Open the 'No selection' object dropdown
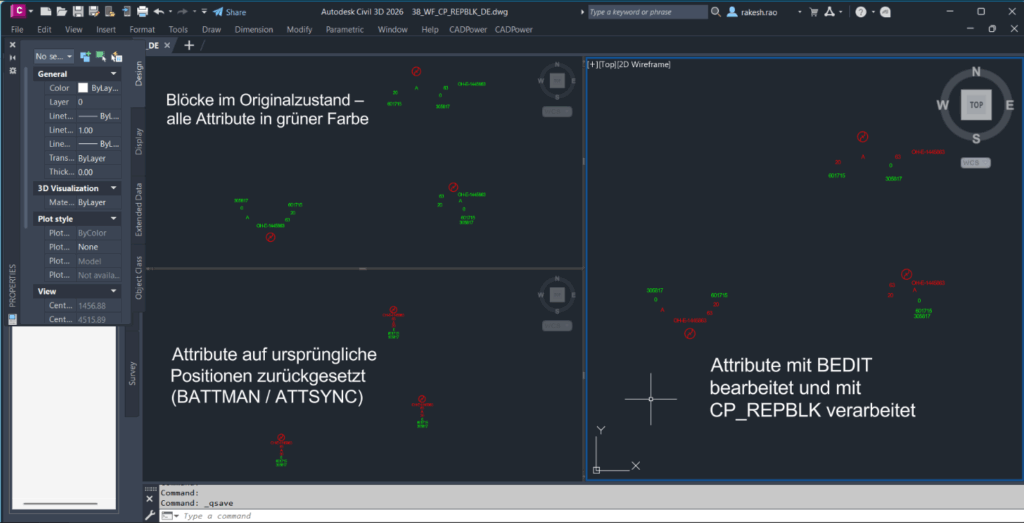This screenshot has width=1024, height=523. pyautogui.click(x=54, y=57)
